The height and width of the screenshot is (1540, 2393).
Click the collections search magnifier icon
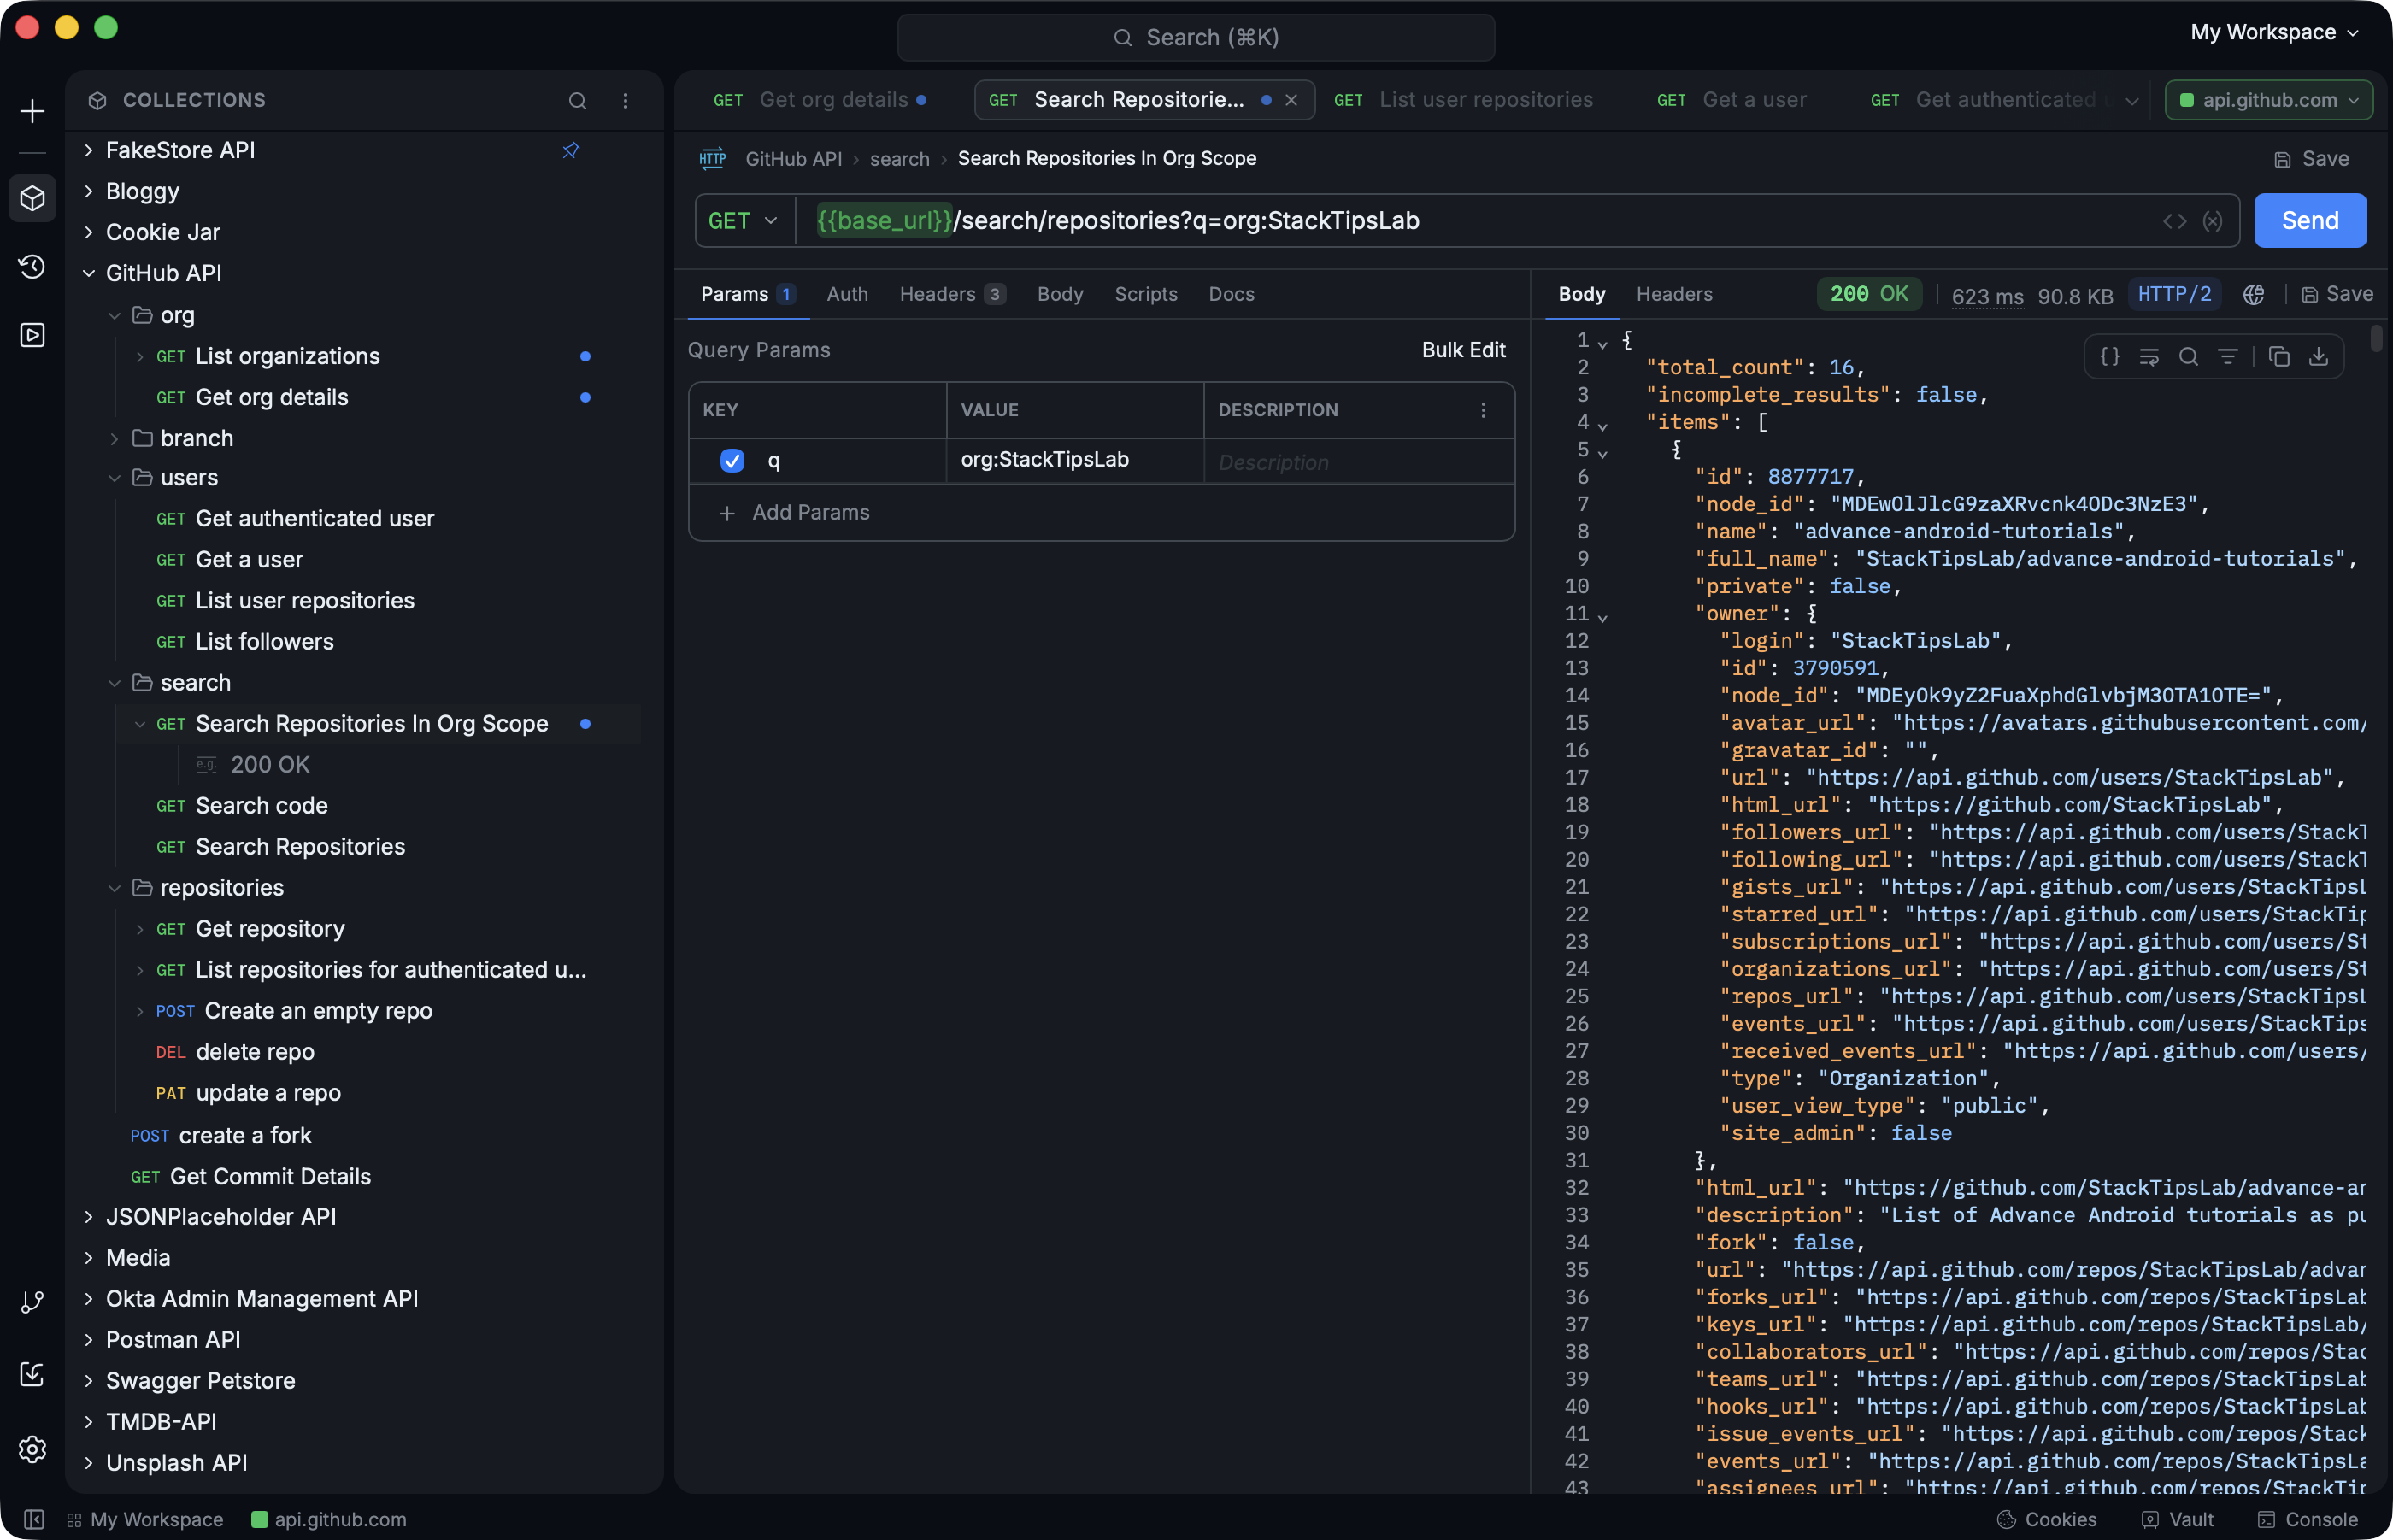577,101
